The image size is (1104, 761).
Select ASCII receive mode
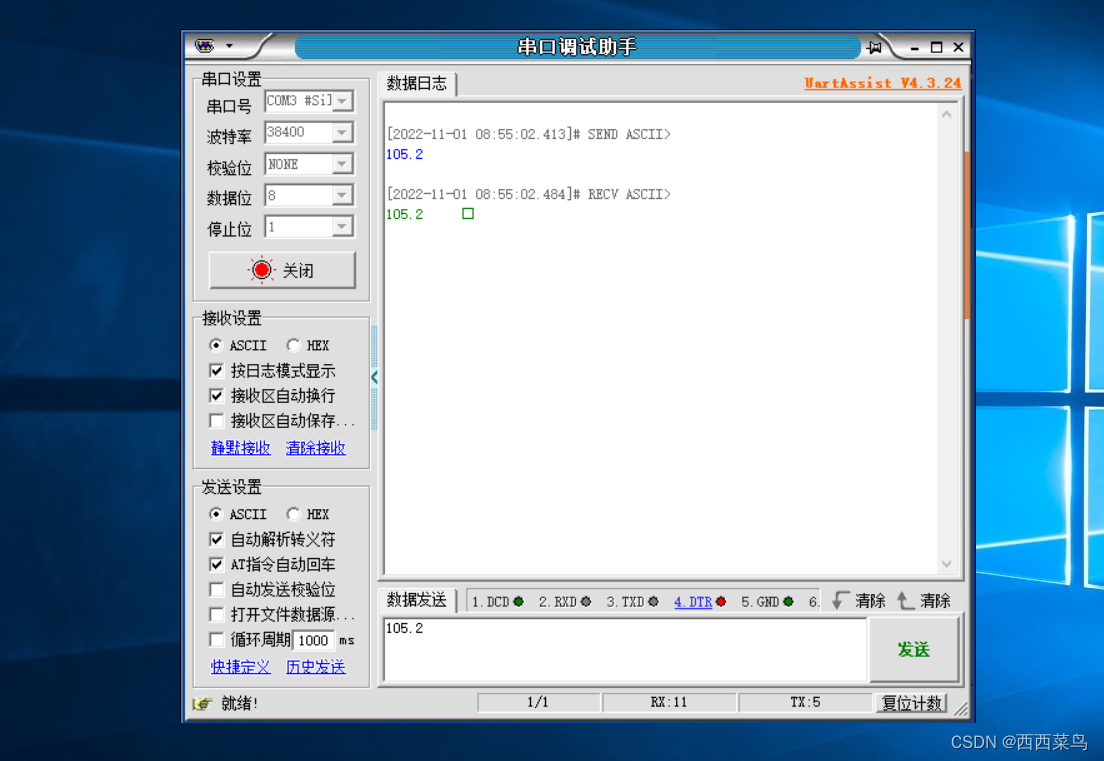click(x=215, y=345)
